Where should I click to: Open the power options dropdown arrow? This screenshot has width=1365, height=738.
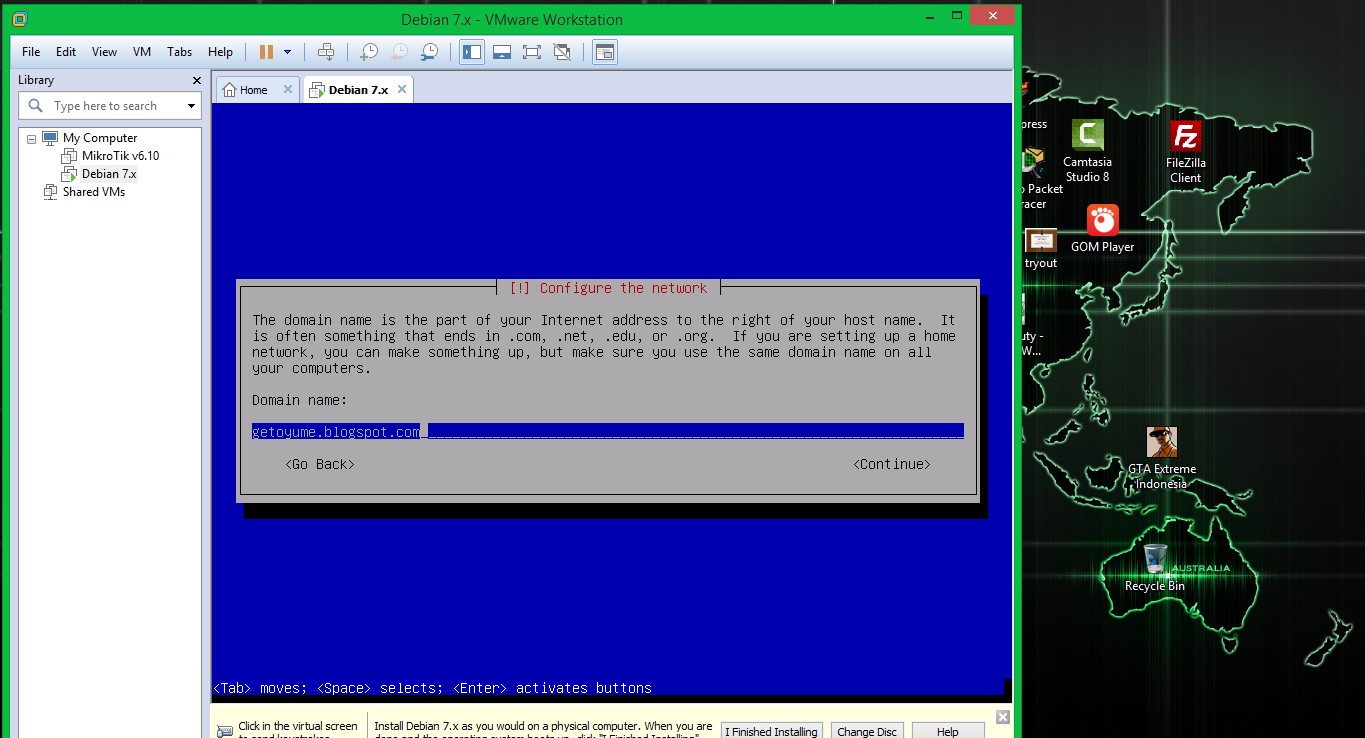[x=288, y=52]
